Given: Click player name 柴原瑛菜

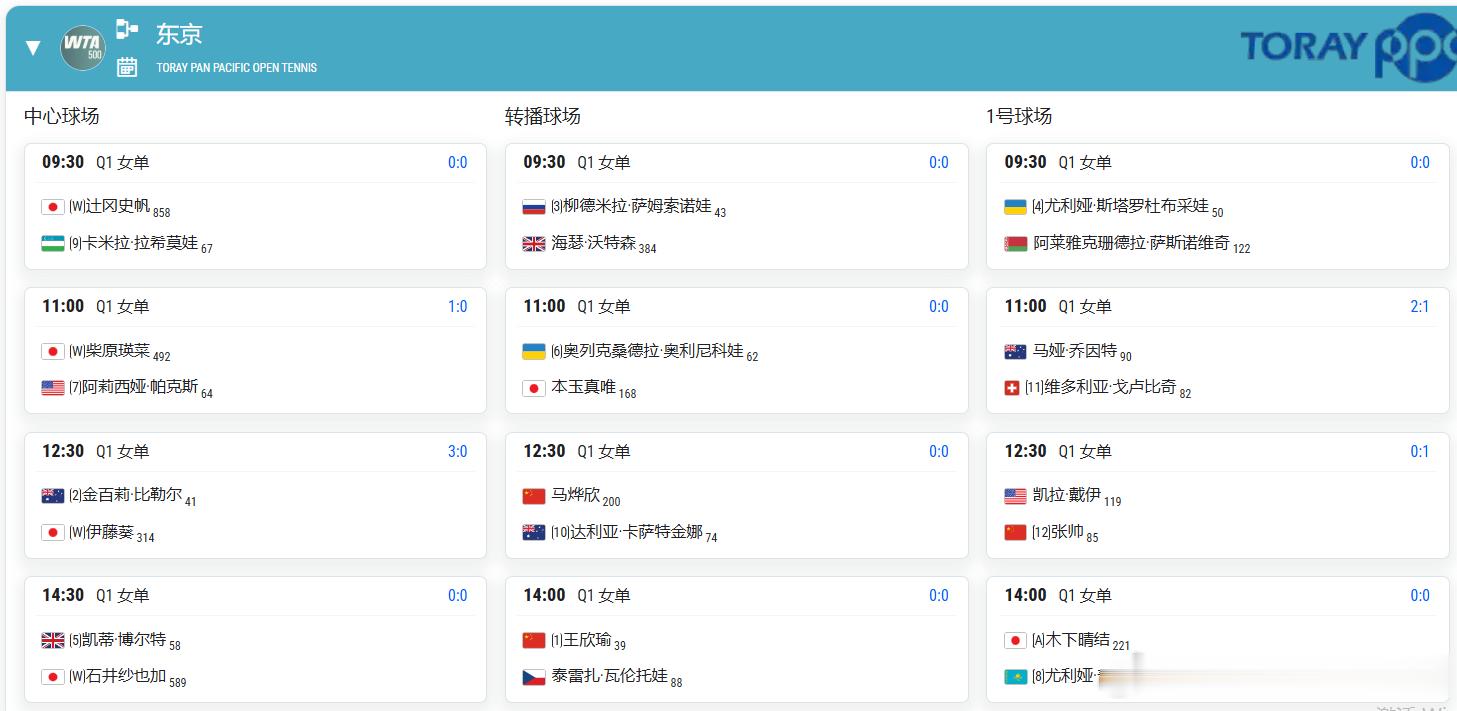Looking at the screenshot, I should (x=118, y=350).
